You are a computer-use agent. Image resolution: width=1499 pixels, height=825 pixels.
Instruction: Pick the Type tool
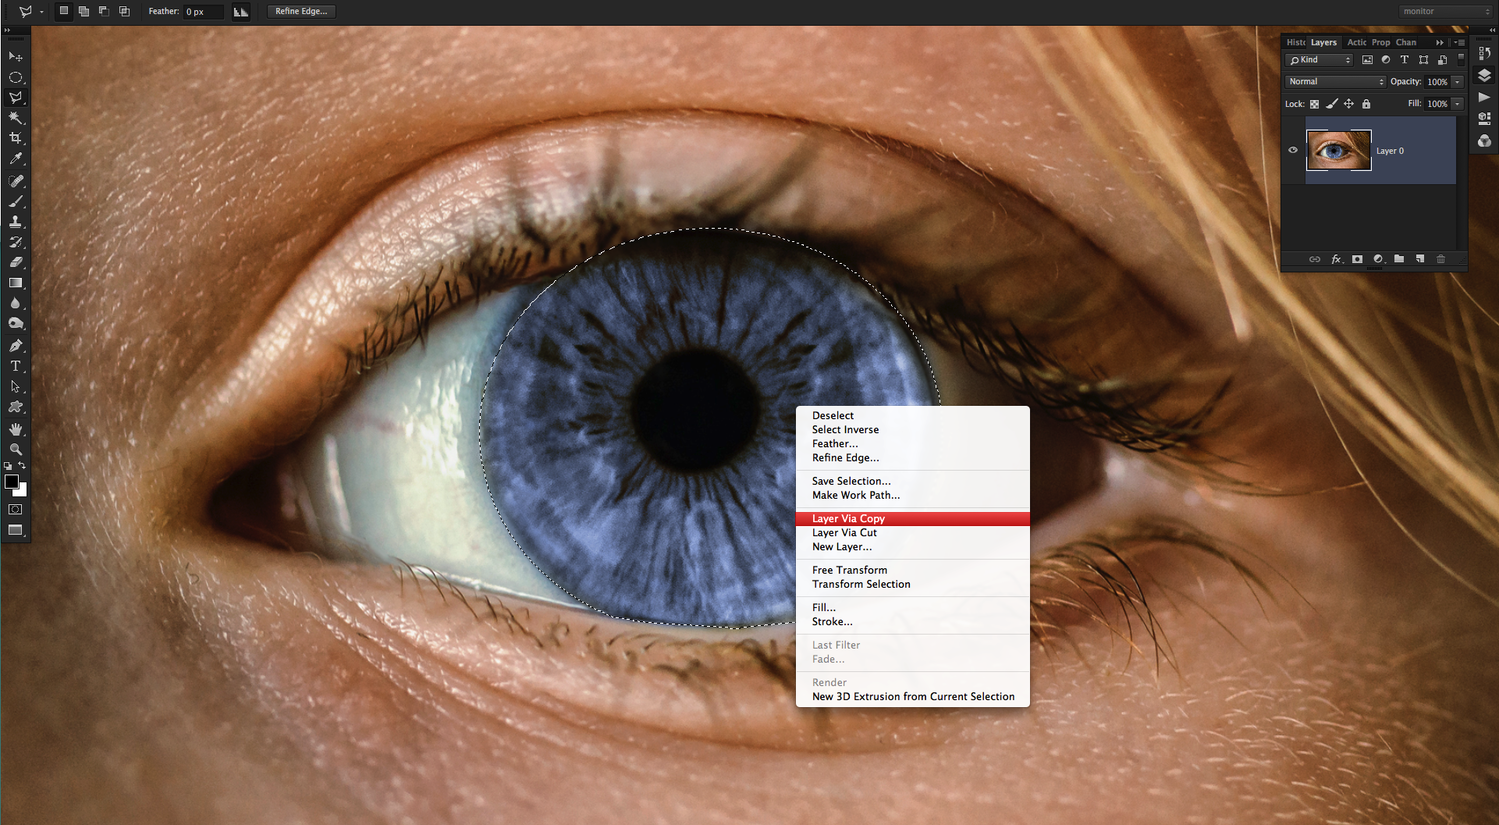click(x=15, y=365)
